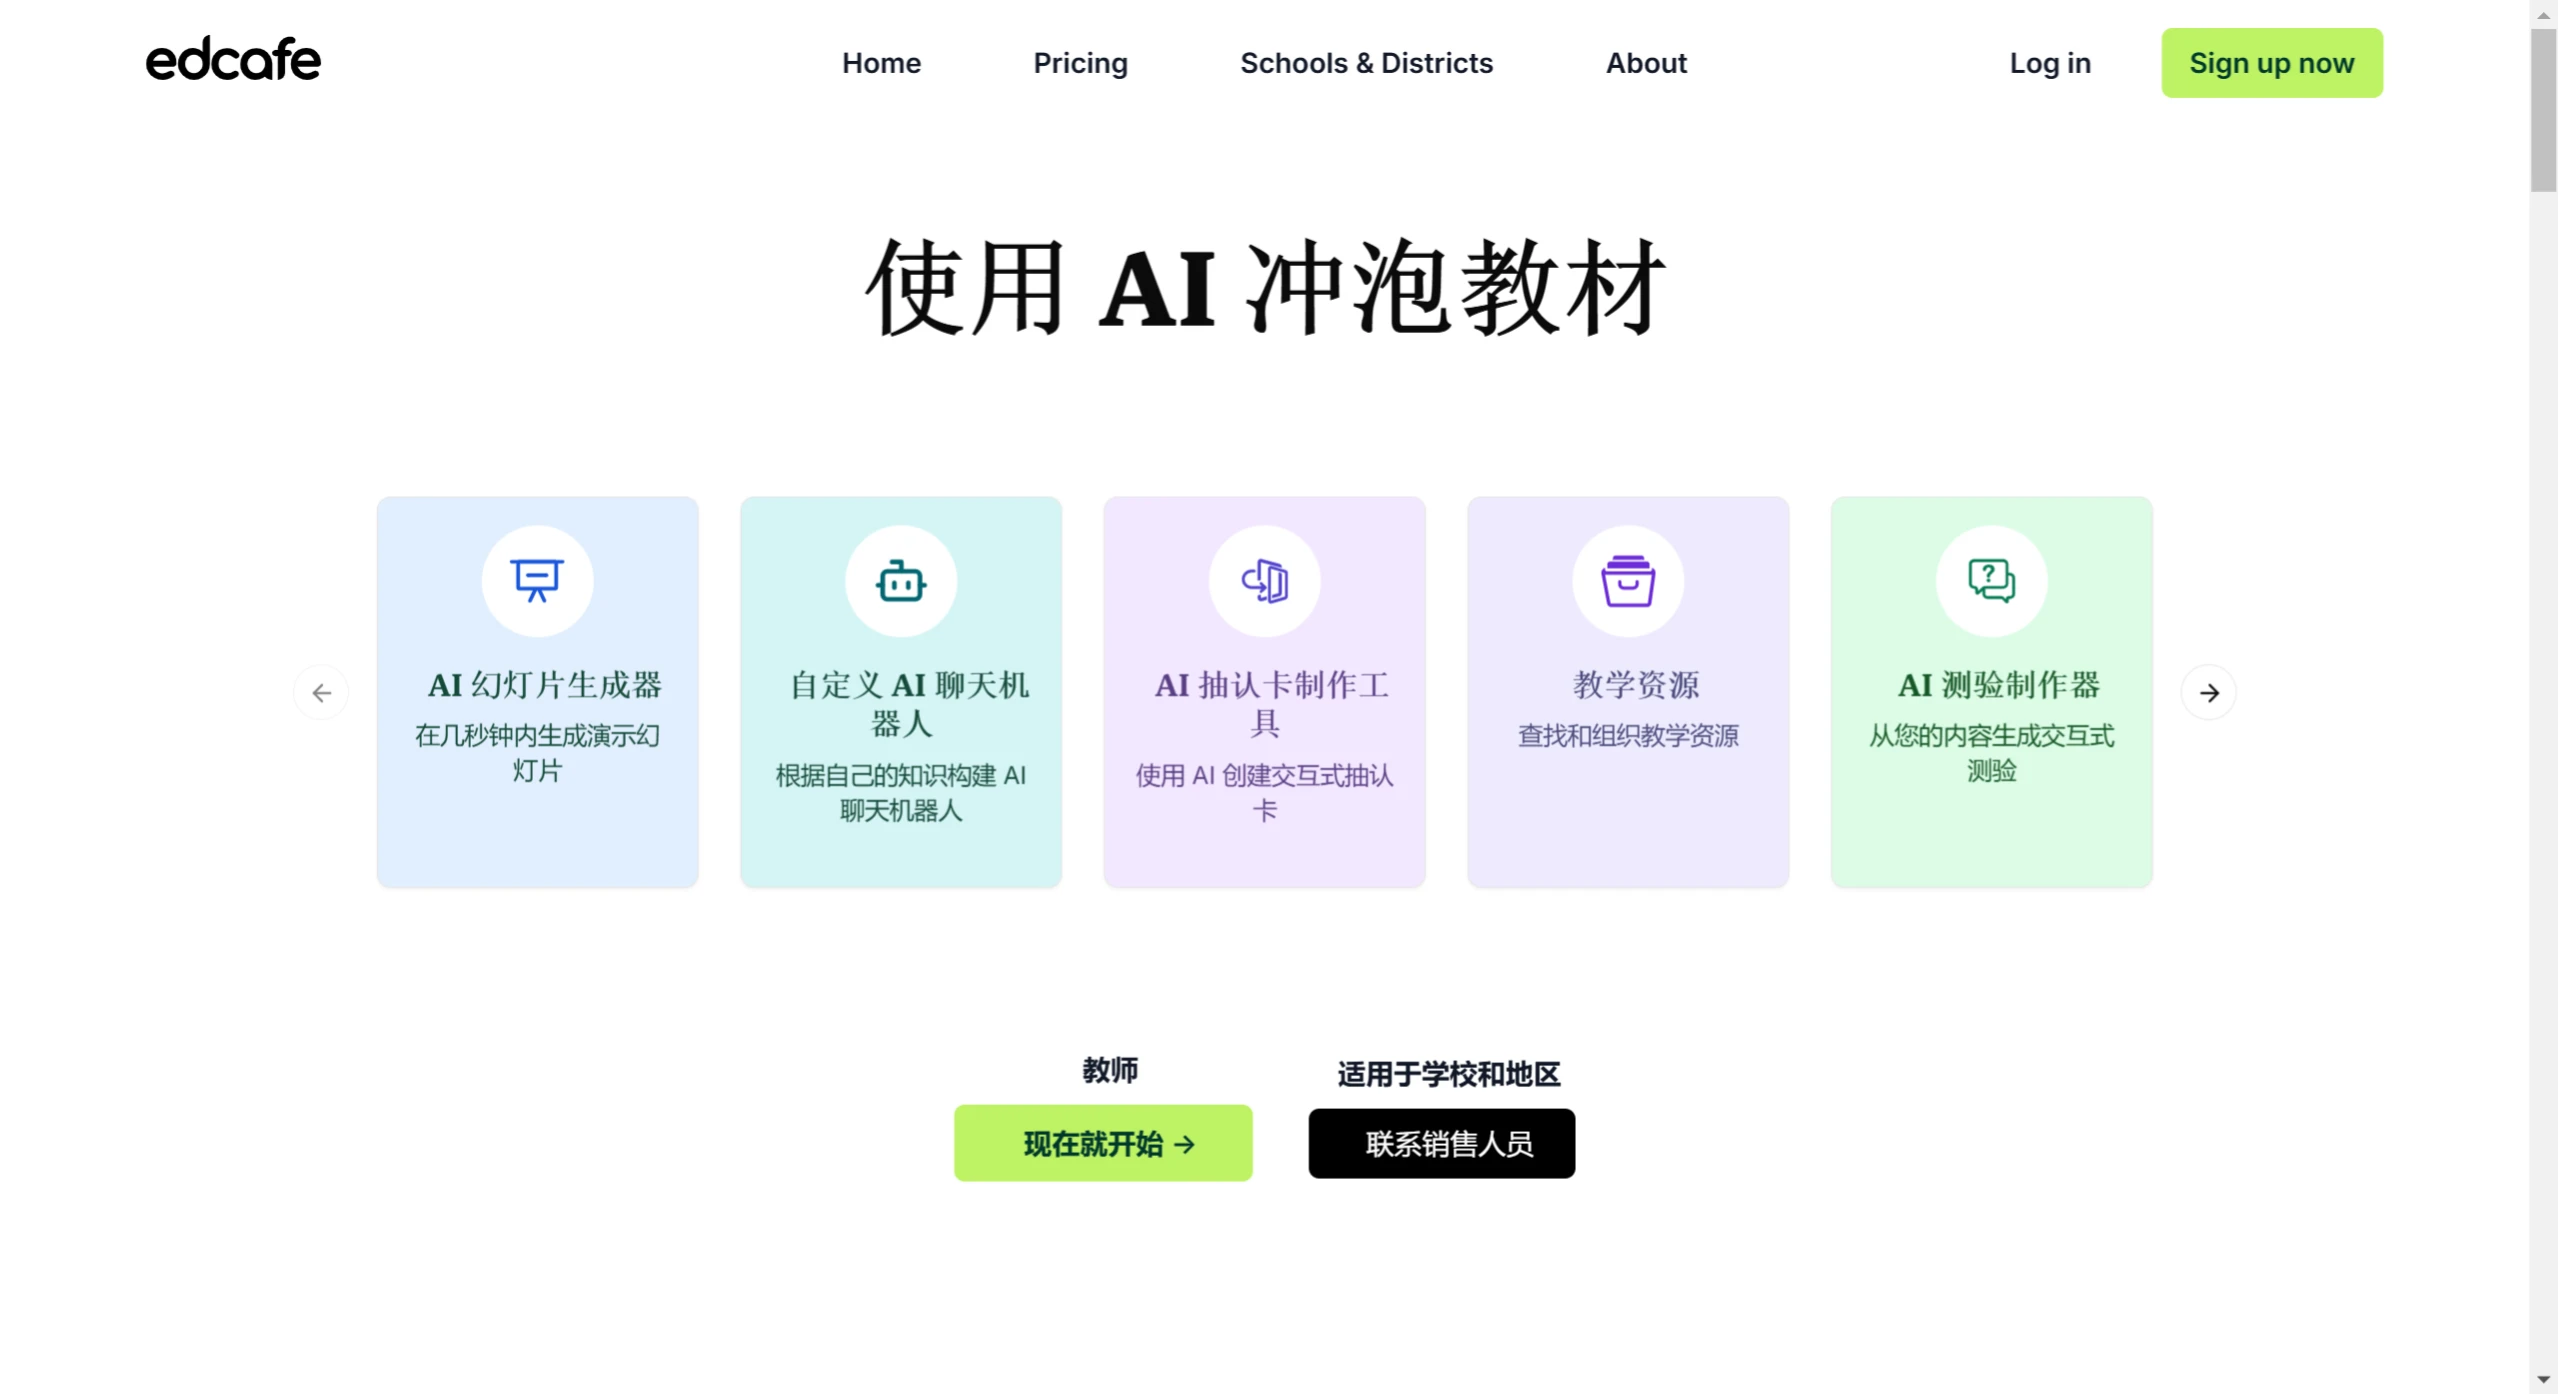Click the AI slides generator presentation icon
Viewport: 2558px width, 1394px height.
[537, 580]
